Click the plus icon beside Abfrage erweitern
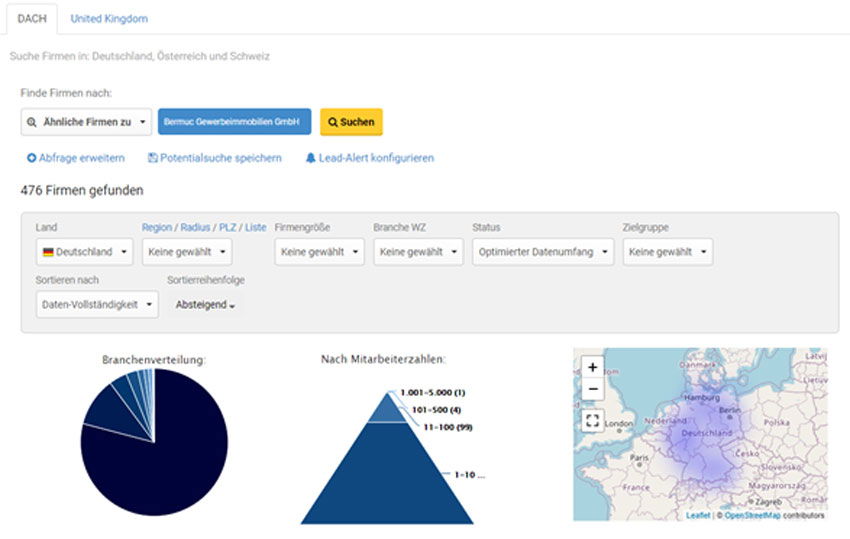850x539 pixels. coord(31,158)
